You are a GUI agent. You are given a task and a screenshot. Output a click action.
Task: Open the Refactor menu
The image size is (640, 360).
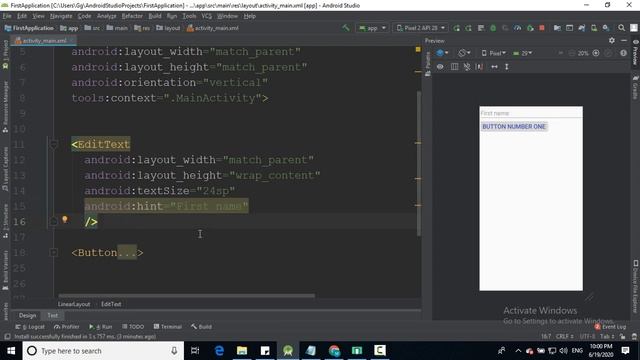pos(132,16)
